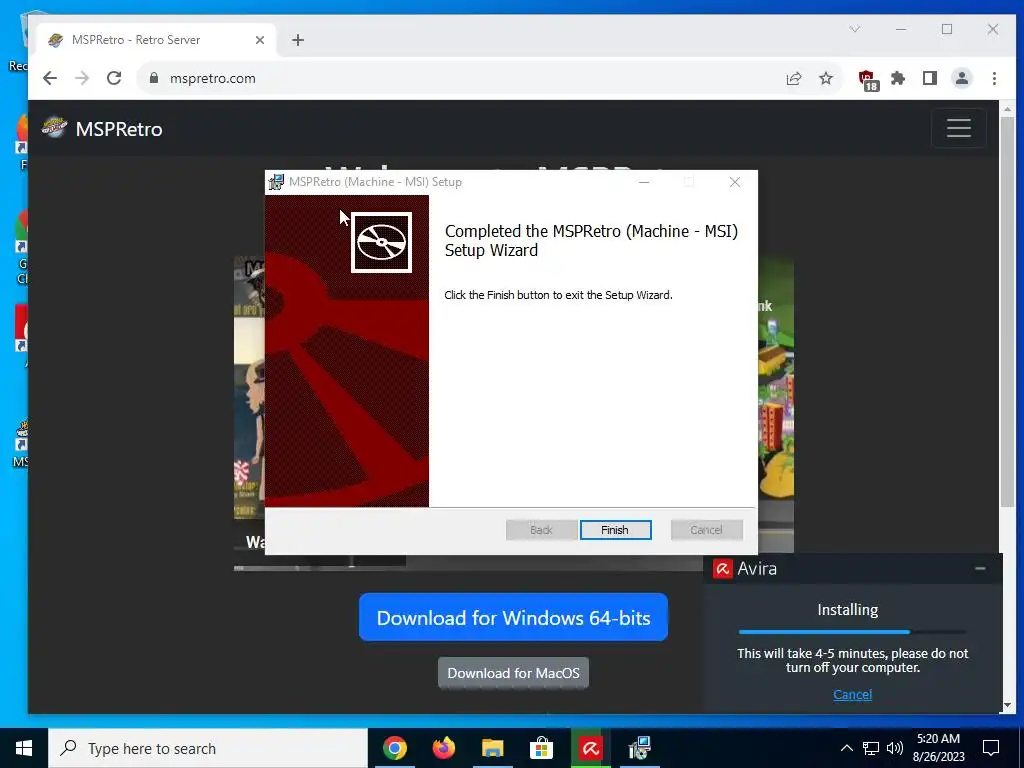Open the MSPRetro hamburger menu
Image resolution: width=1024 pixels, height=768 pixels.
coord(959,128)
